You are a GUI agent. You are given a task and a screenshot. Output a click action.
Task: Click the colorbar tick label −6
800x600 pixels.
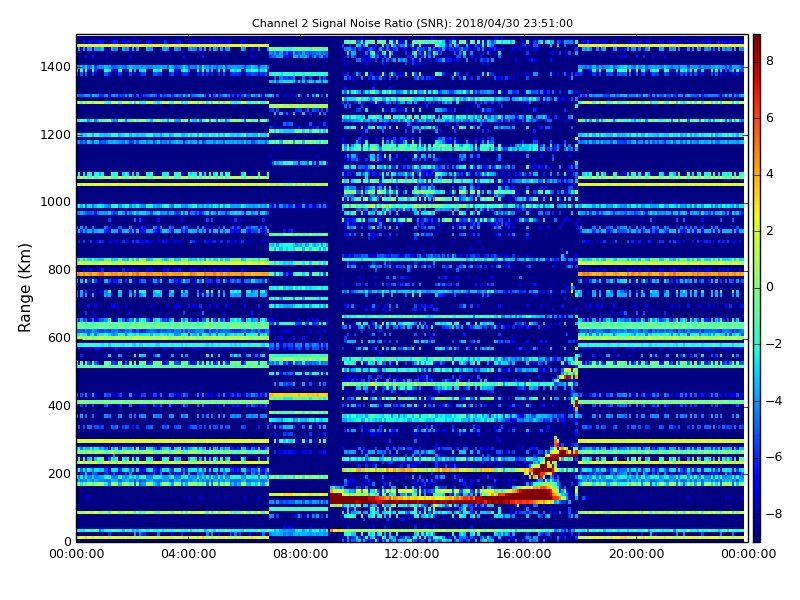tap(774, 457)
